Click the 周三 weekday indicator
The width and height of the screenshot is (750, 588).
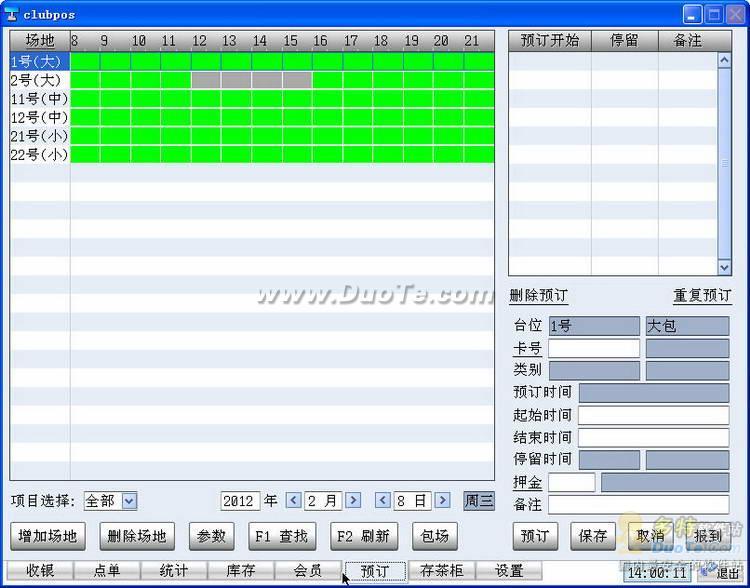(479, 501)
